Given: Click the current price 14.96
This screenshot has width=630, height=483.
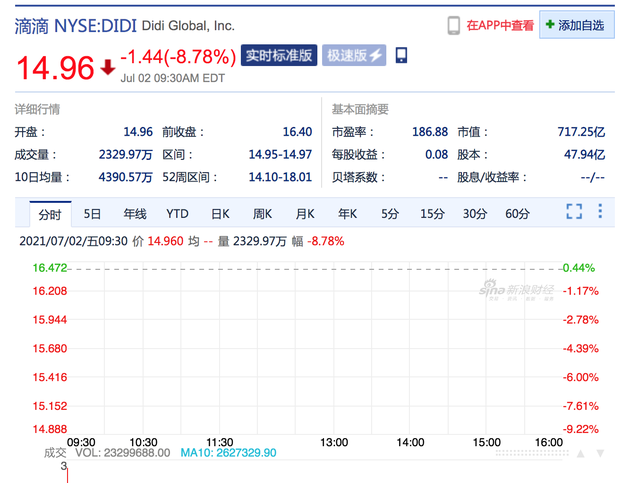Looking at the screenshot, I should pos(55,68).
